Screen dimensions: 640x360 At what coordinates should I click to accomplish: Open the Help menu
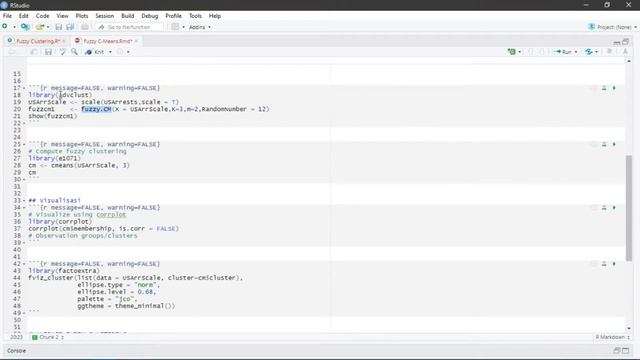click(215, 16)
